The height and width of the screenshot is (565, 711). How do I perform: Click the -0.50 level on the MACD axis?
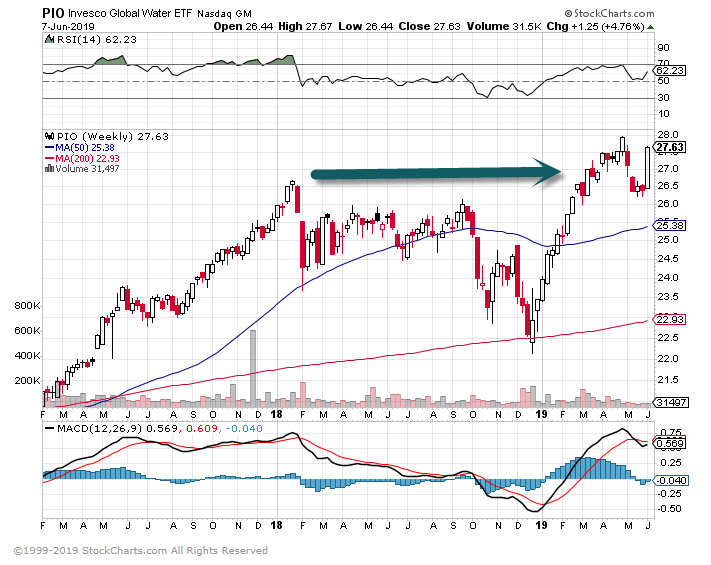pyautogui.click(x=669, y=508)
